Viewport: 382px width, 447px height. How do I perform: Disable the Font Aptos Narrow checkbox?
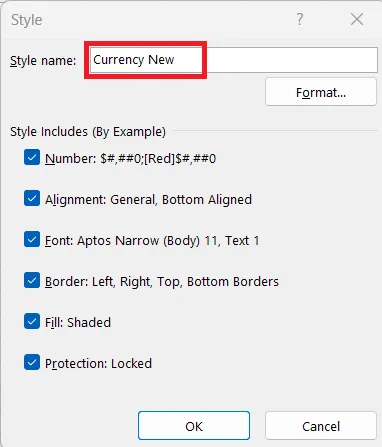click(x=32, y=239)
